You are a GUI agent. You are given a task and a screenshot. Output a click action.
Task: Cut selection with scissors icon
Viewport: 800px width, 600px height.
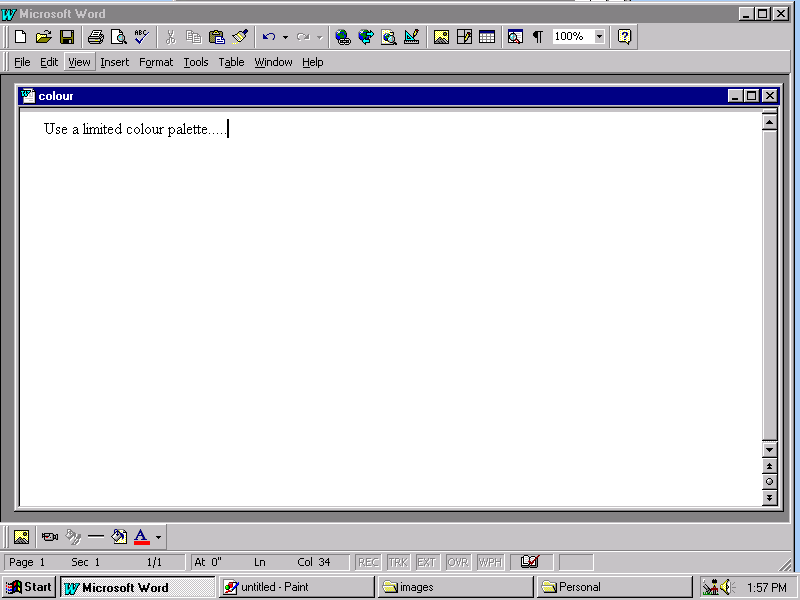[170, 37]
